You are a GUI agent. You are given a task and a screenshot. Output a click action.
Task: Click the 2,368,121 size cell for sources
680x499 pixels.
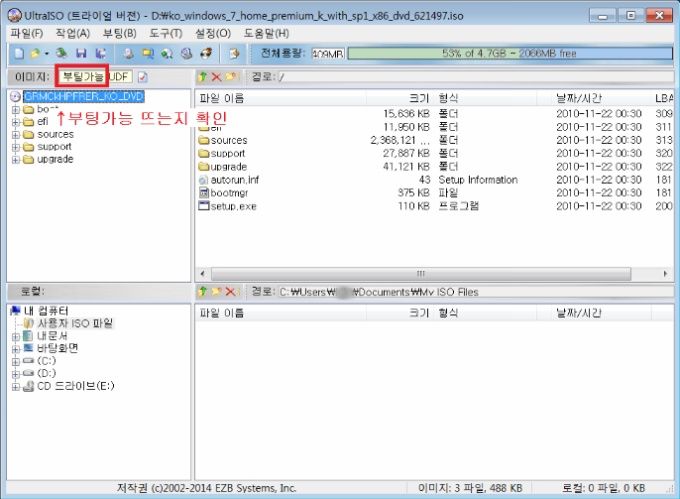pos(399,140)
